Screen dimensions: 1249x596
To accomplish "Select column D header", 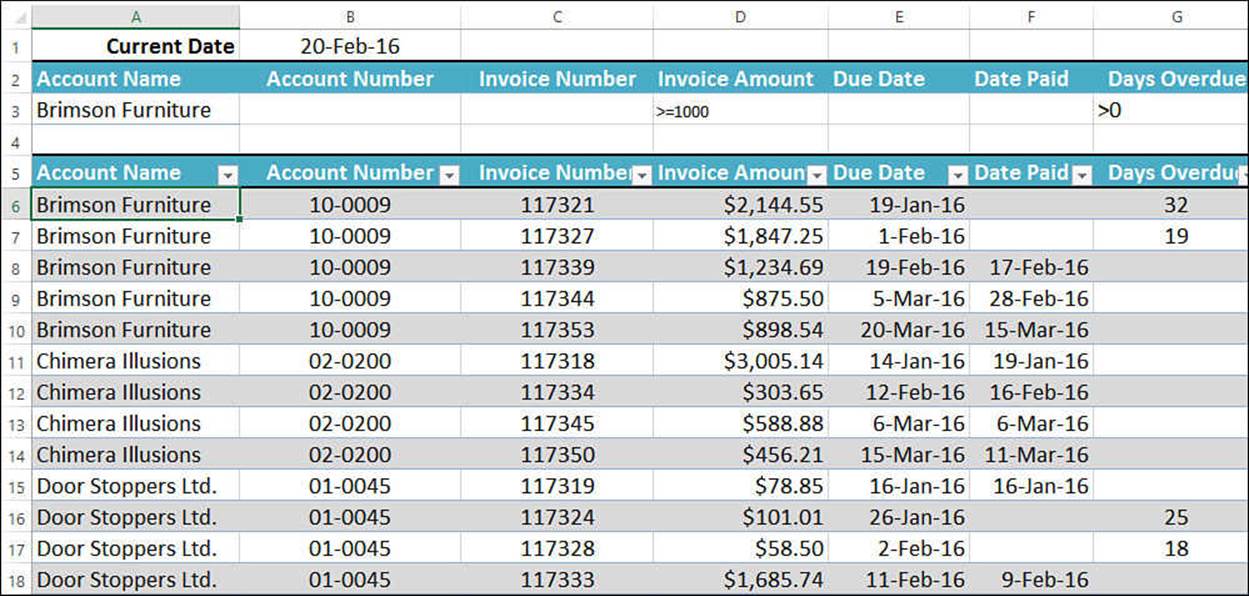I will (x=740, y=17).
